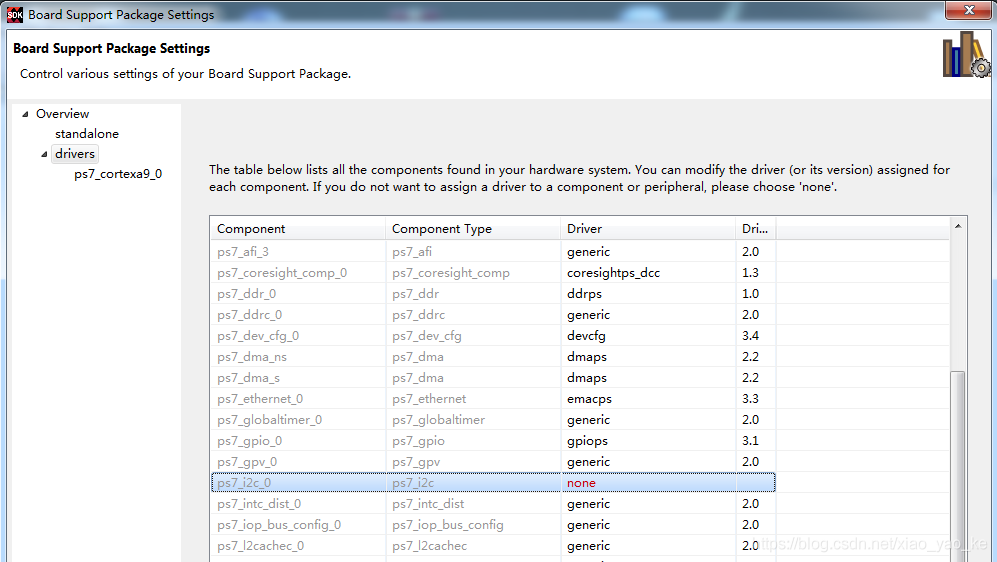The width and height of the screenshot is (997, 562).
Task: Open the driver cell 'none' for ps7_i2c_0
Action: coord(648,483)
